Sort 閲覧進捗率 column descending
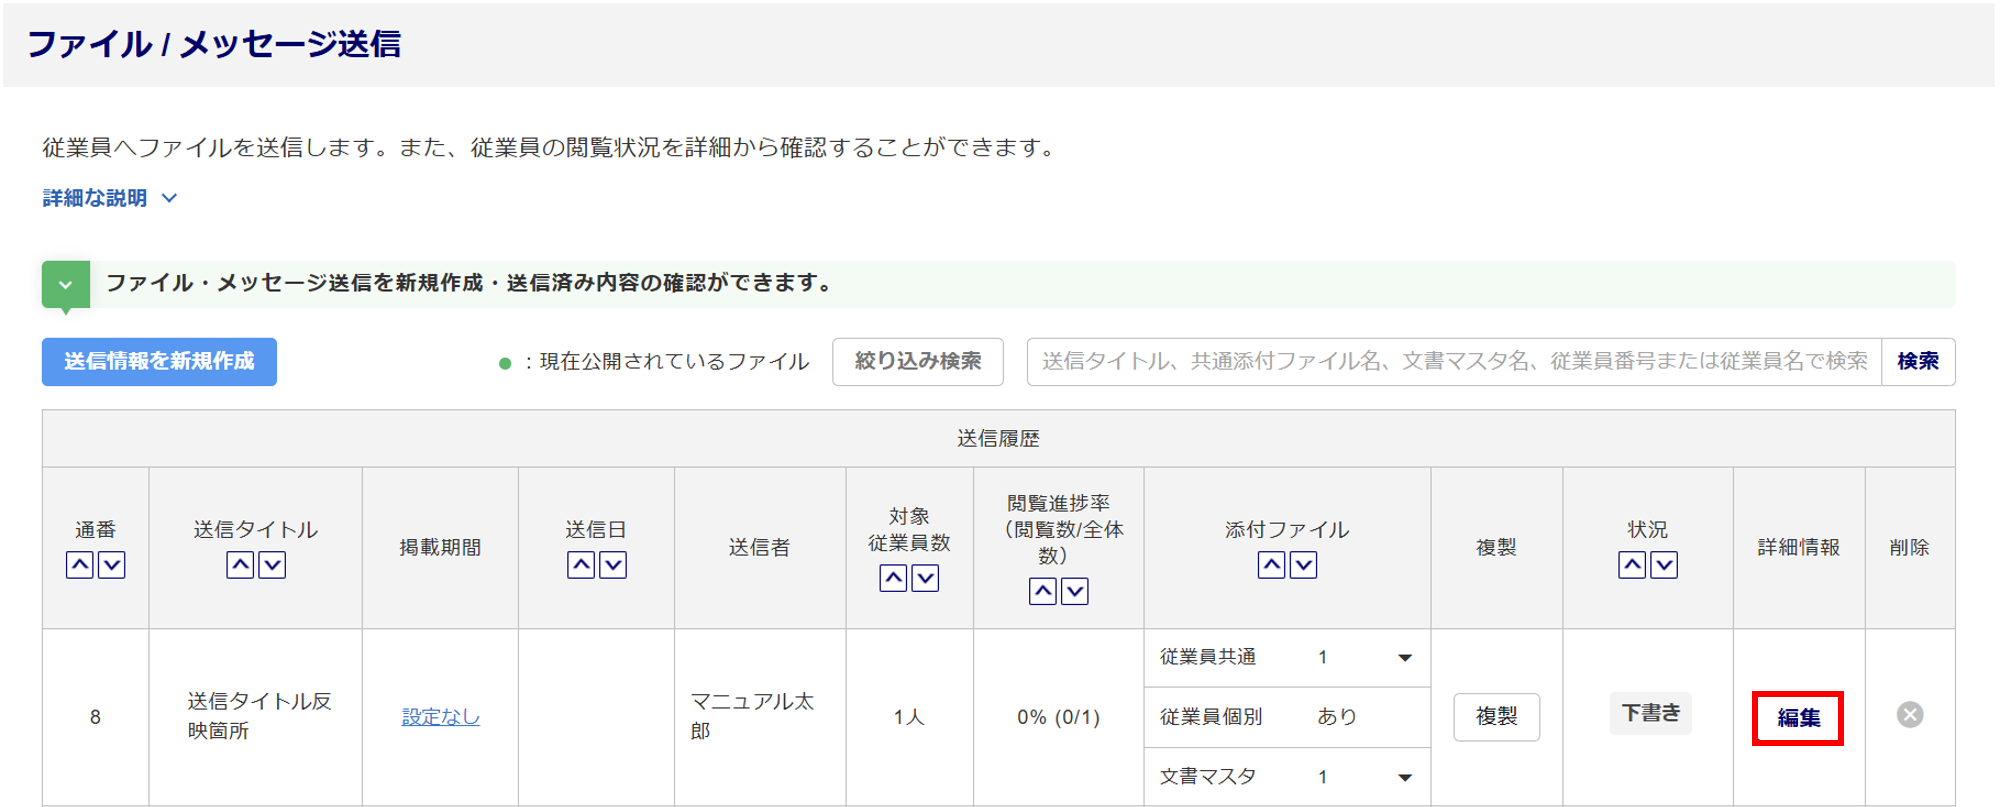The image size is (2000, 807). pyautogui.click(x=1075, y=591)
